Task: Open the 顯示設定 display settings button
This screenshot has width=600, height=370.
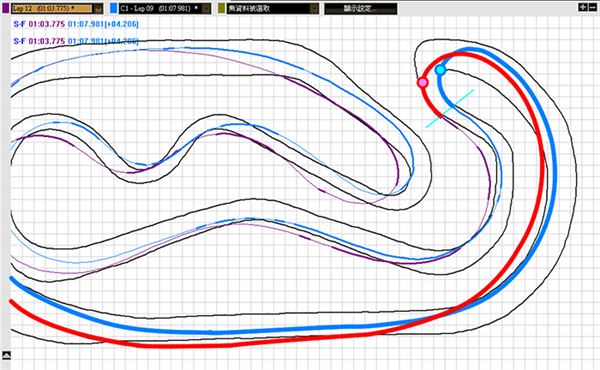Action: (x=360, y=9)
